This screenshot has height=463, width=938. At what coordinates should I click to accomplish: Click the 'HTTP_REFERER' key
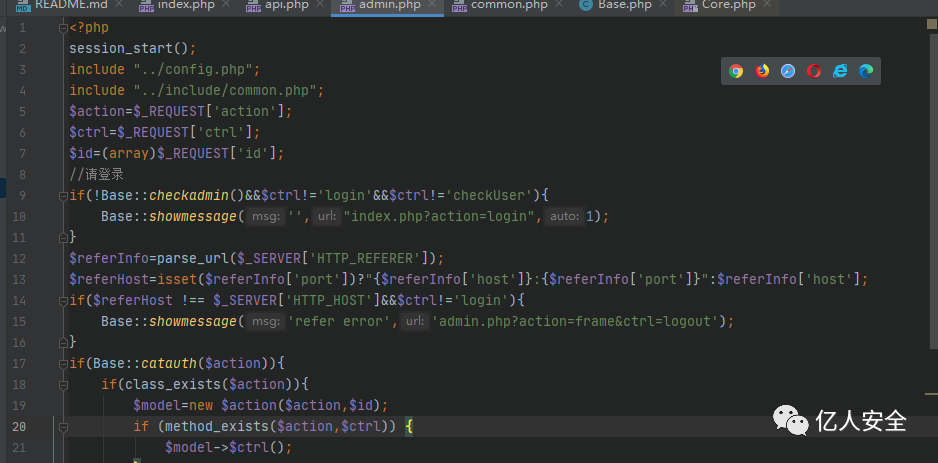(x=365, y=258)
